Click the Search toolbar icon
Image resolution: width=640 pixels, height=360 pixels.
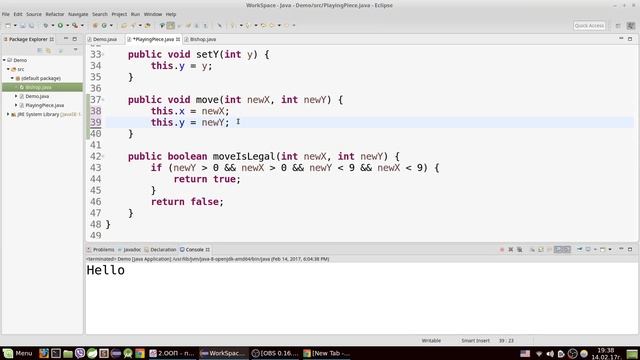133,25
